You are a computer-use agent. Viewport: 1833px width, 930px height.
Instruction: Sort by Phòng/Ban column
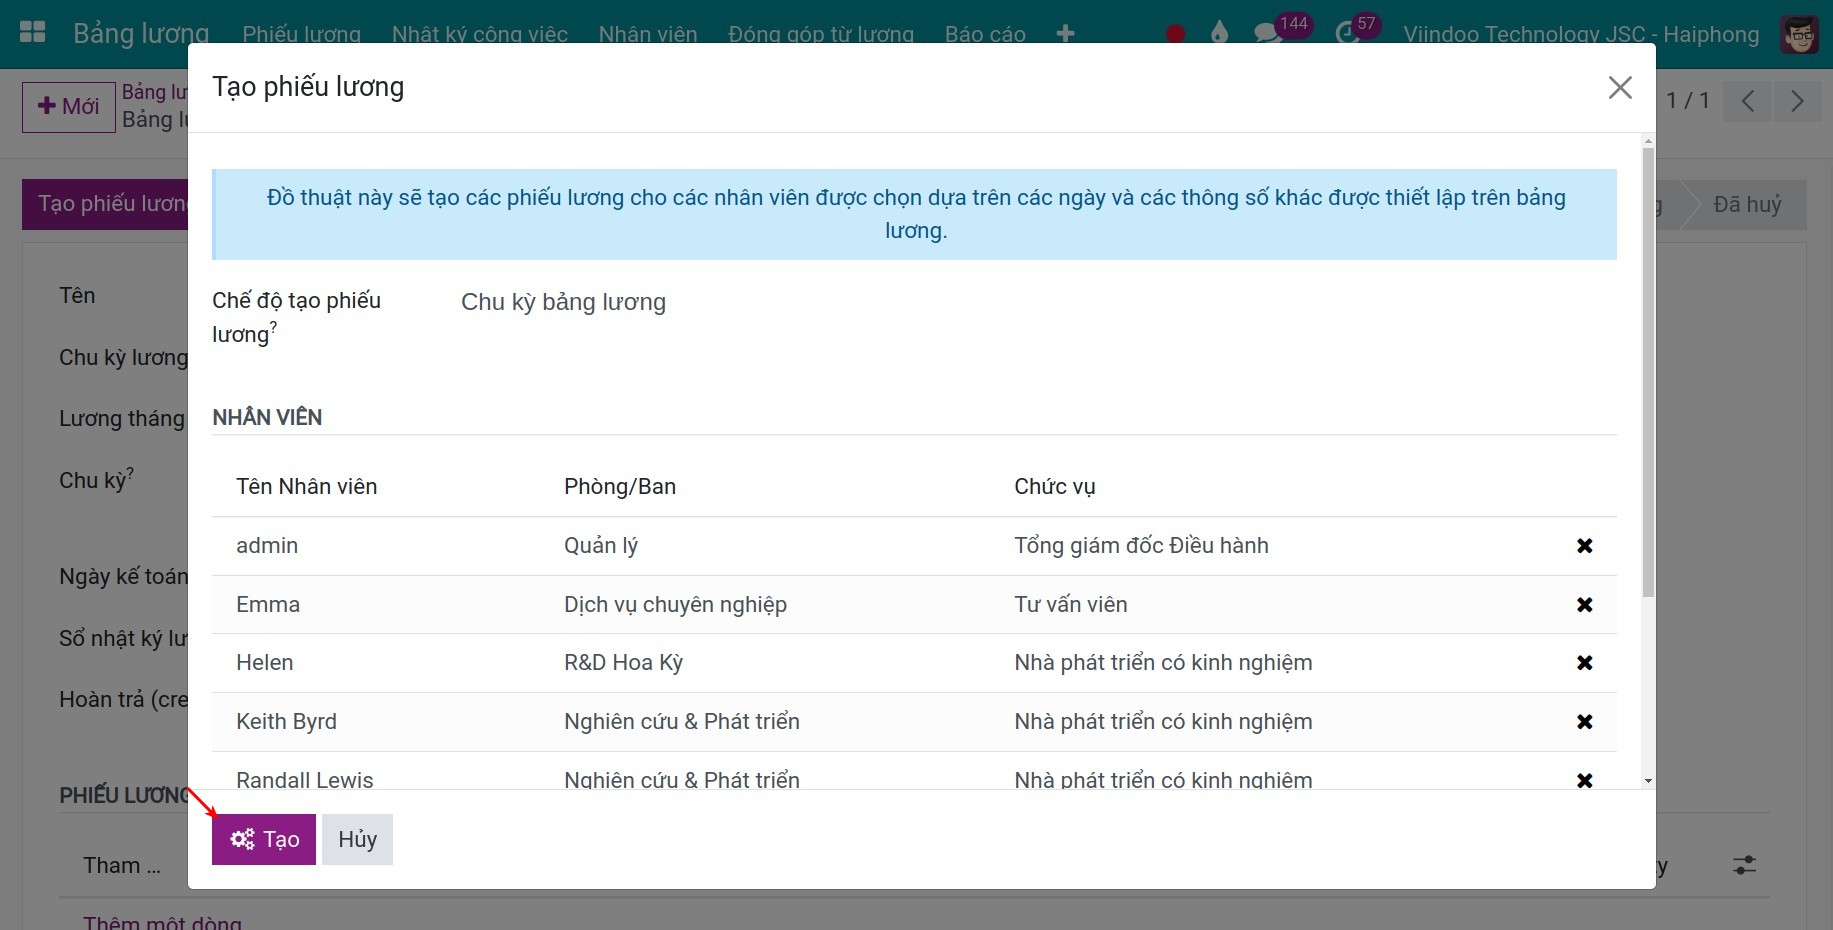[x=620, y=486]
